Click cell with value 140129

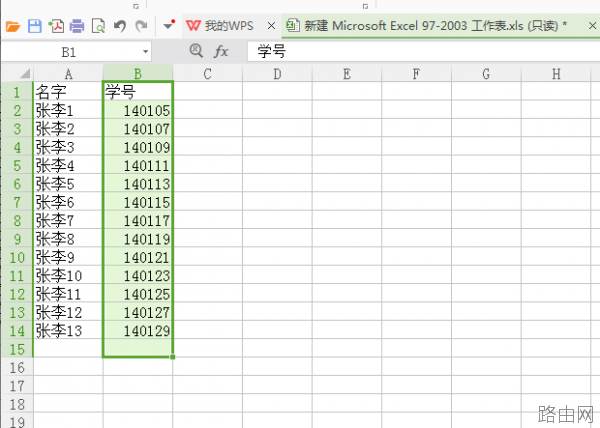pyautogui.click(x=138, y=331)
